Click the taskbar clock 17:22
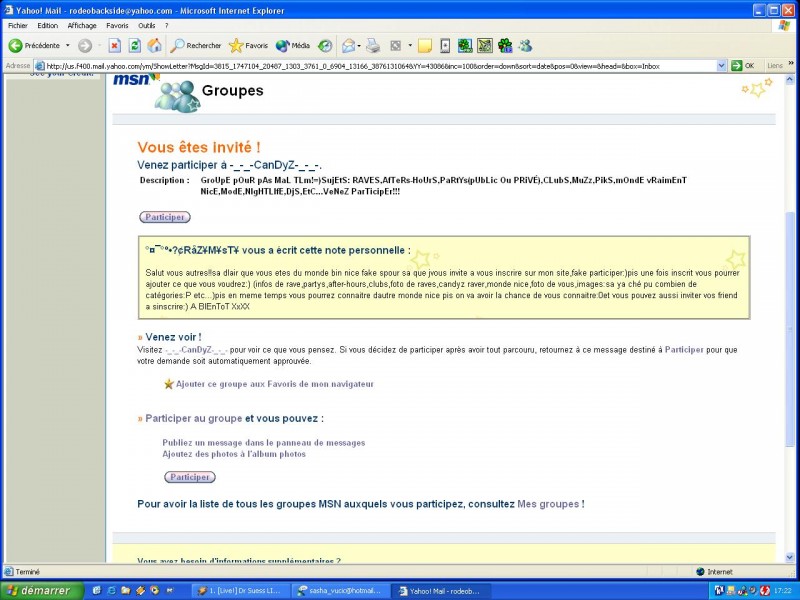The height and width of the screenshot is (600, 800). (x=783, y=591)
